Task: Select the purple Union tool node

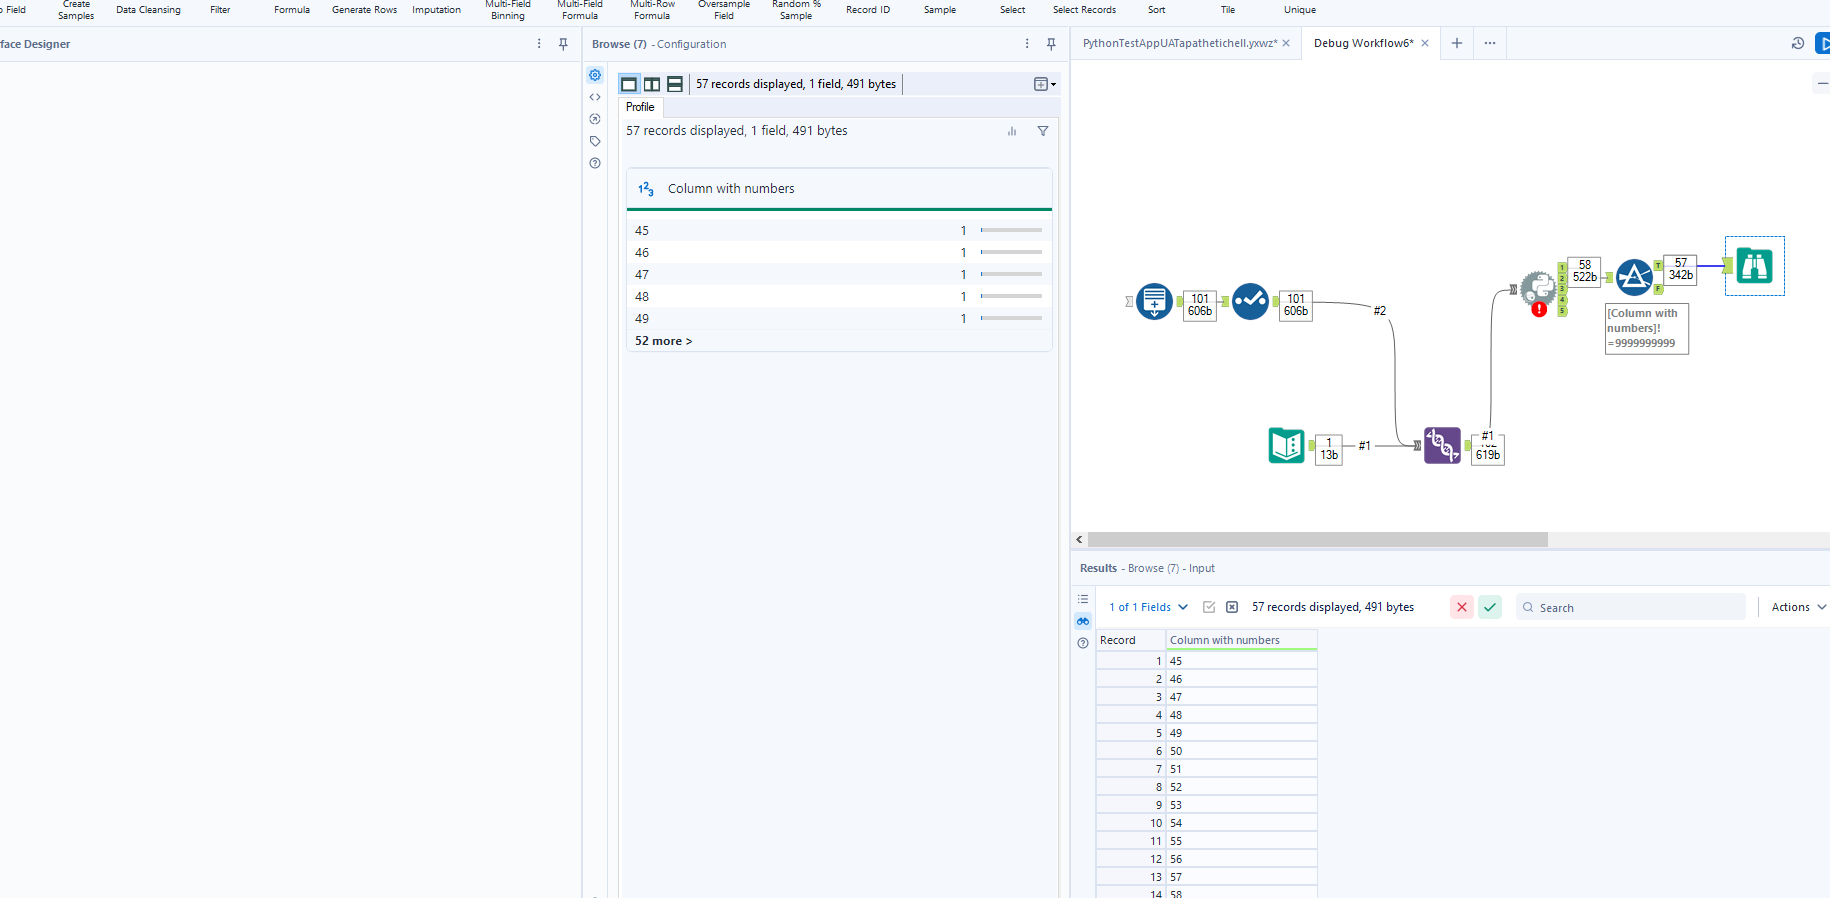Action: click(1442, 445)
